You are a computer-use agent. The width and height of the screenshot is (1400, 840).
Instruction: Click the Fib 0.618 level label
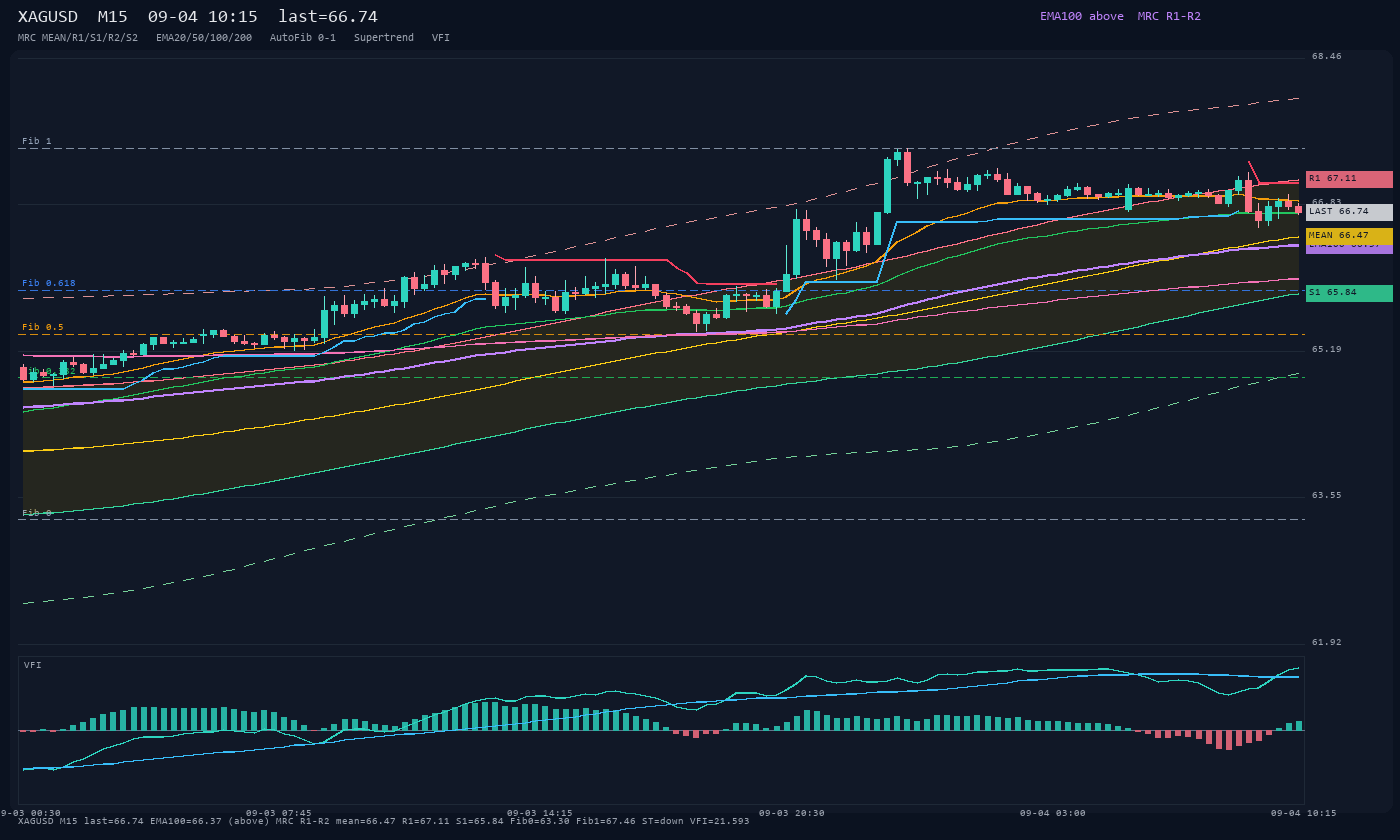tap(49, 283)
